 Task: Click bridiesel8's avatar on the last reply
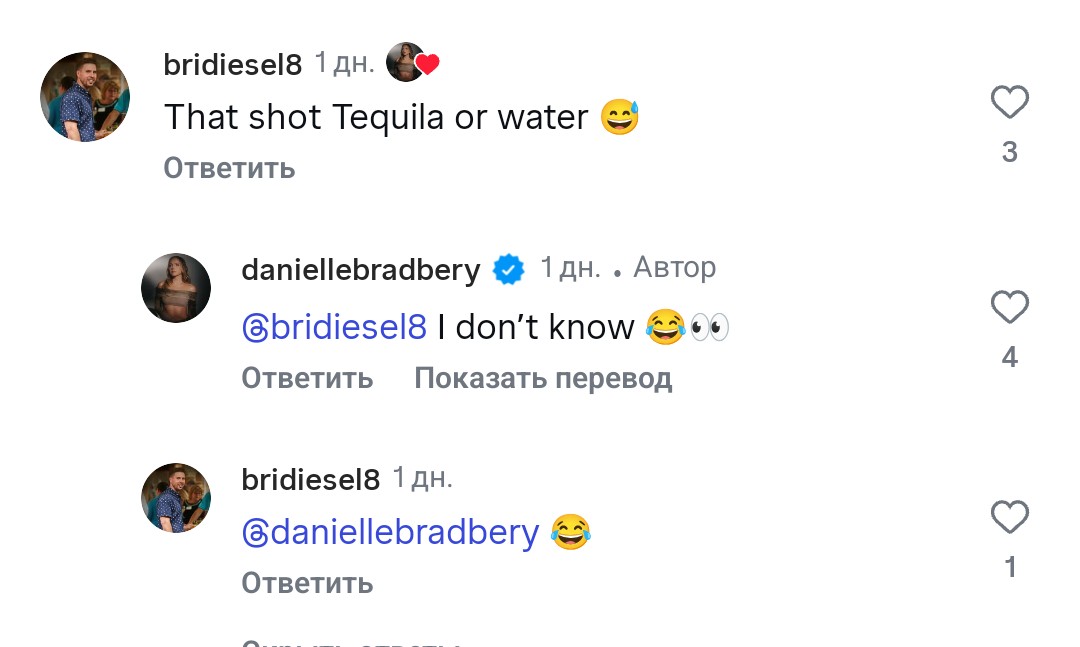[x=176, y=498]
